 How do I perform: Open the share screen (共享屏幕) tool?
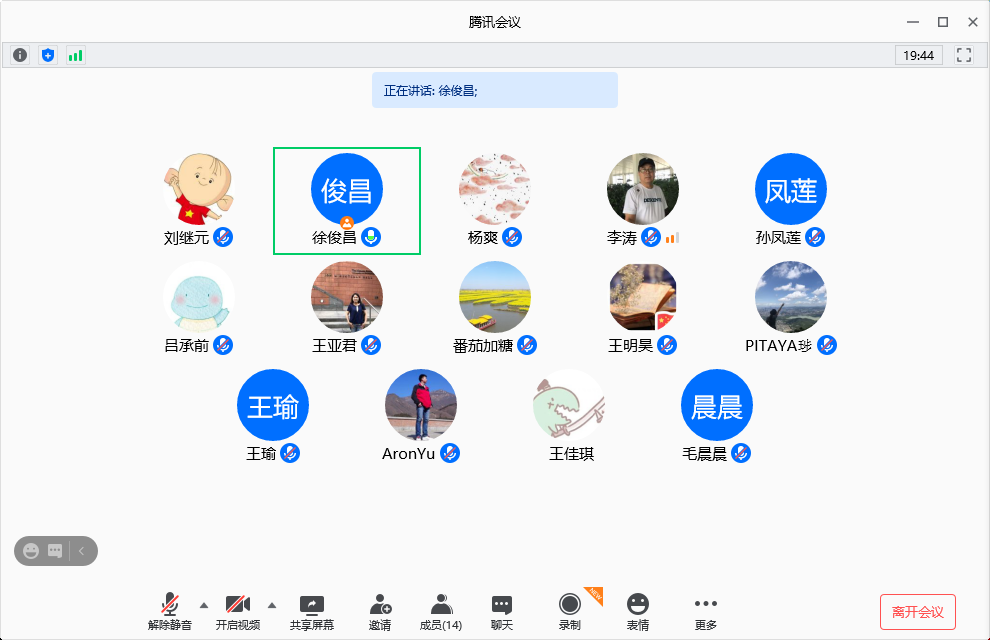(312, 611)
